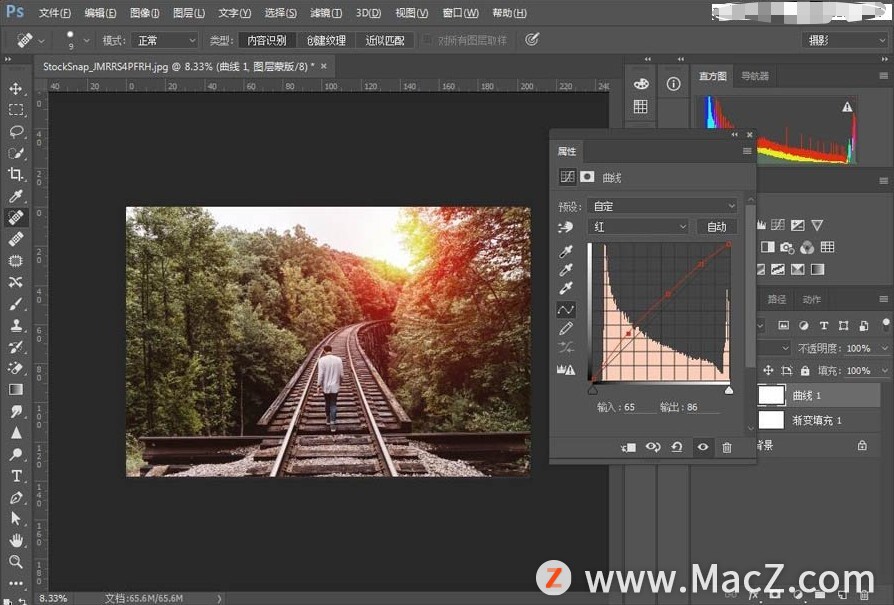The height and width of the screenshot is (605, 894).
Task: Open the 图像 menu
Action: [x=144, y=13]
